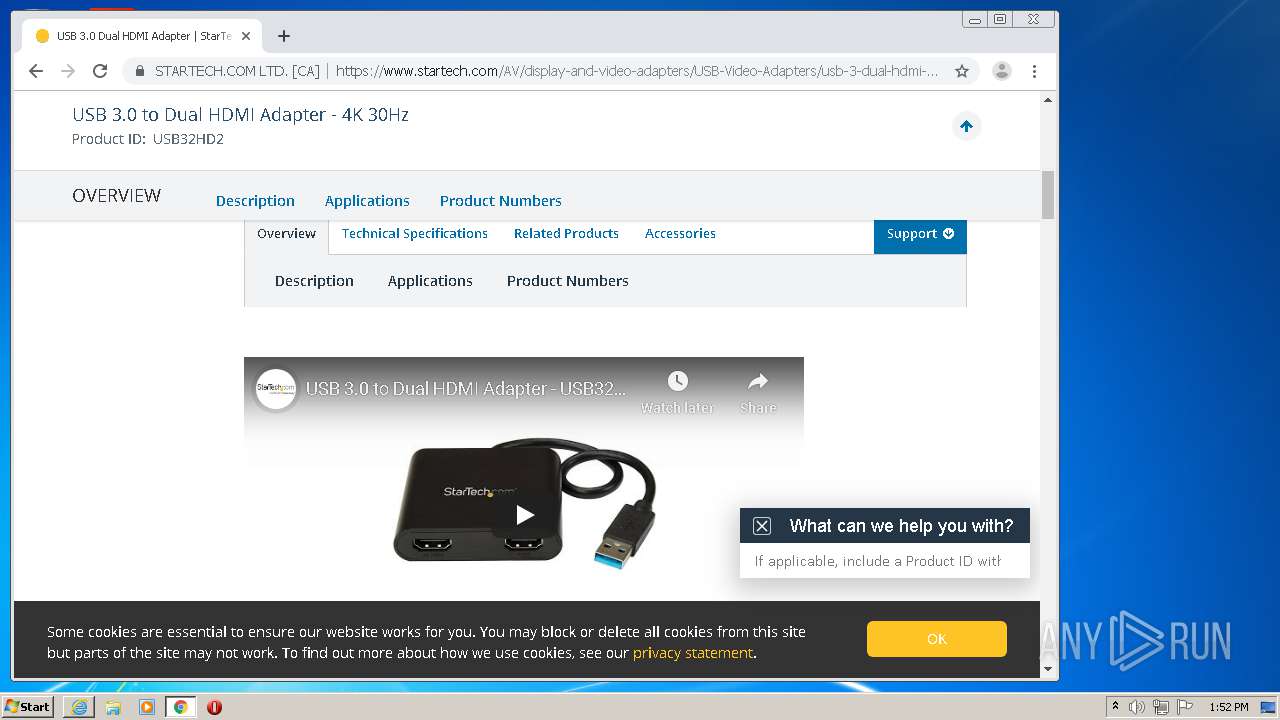Click the scroll-to-top arrow button
Image resolution: width=1280 pixels, height=720 pixels.
click(966, 126)
